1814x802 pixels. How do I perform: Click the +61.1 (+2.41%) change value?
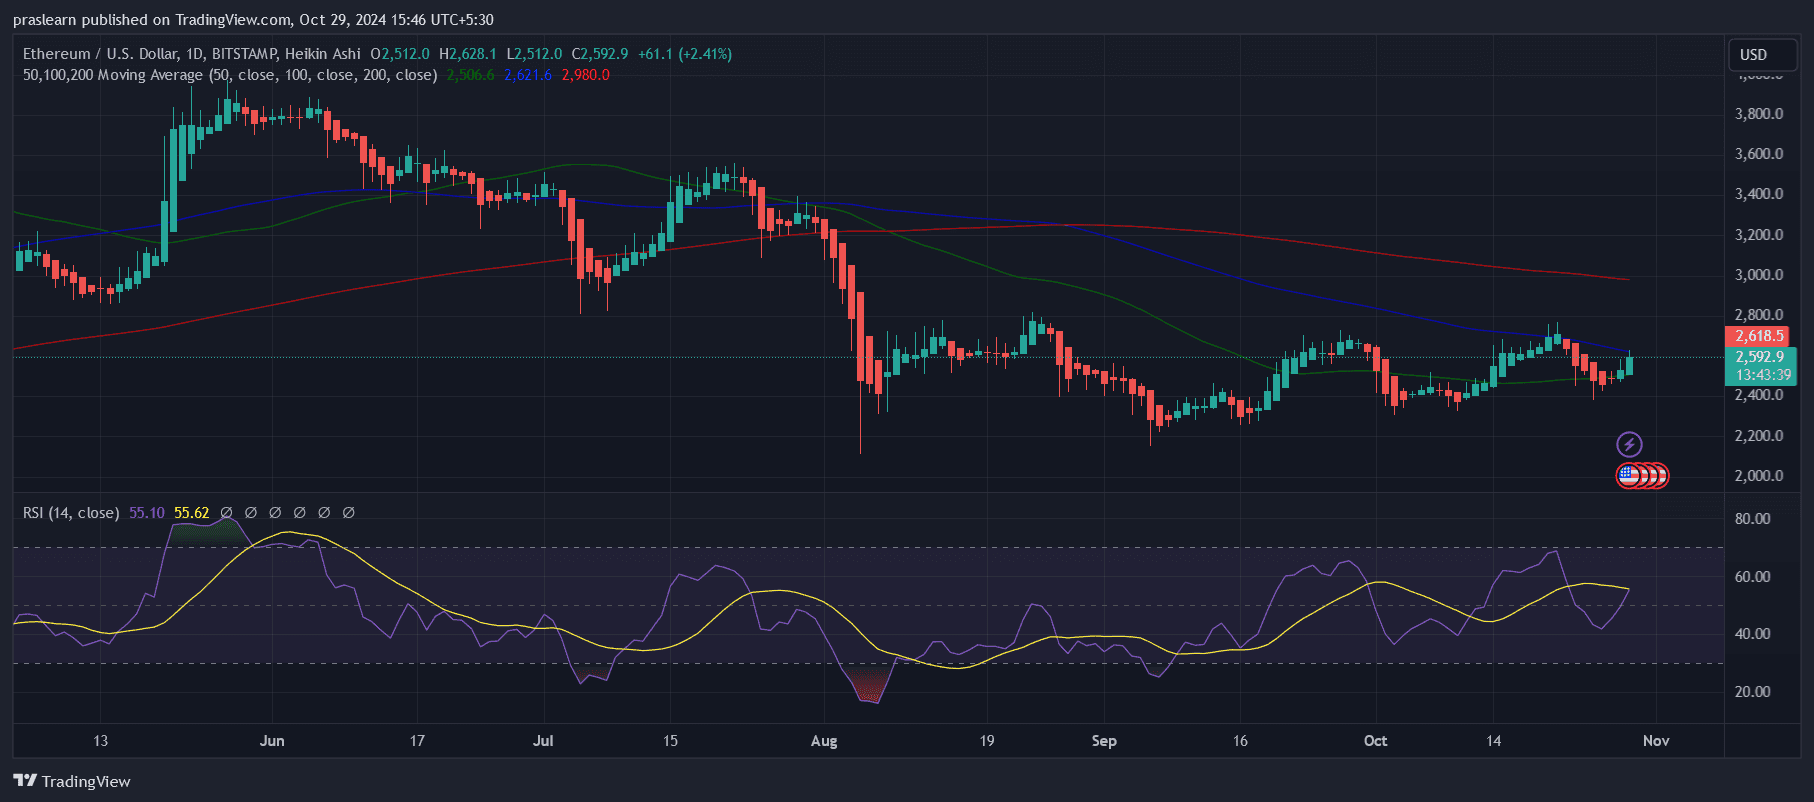[x=685, y=54]
